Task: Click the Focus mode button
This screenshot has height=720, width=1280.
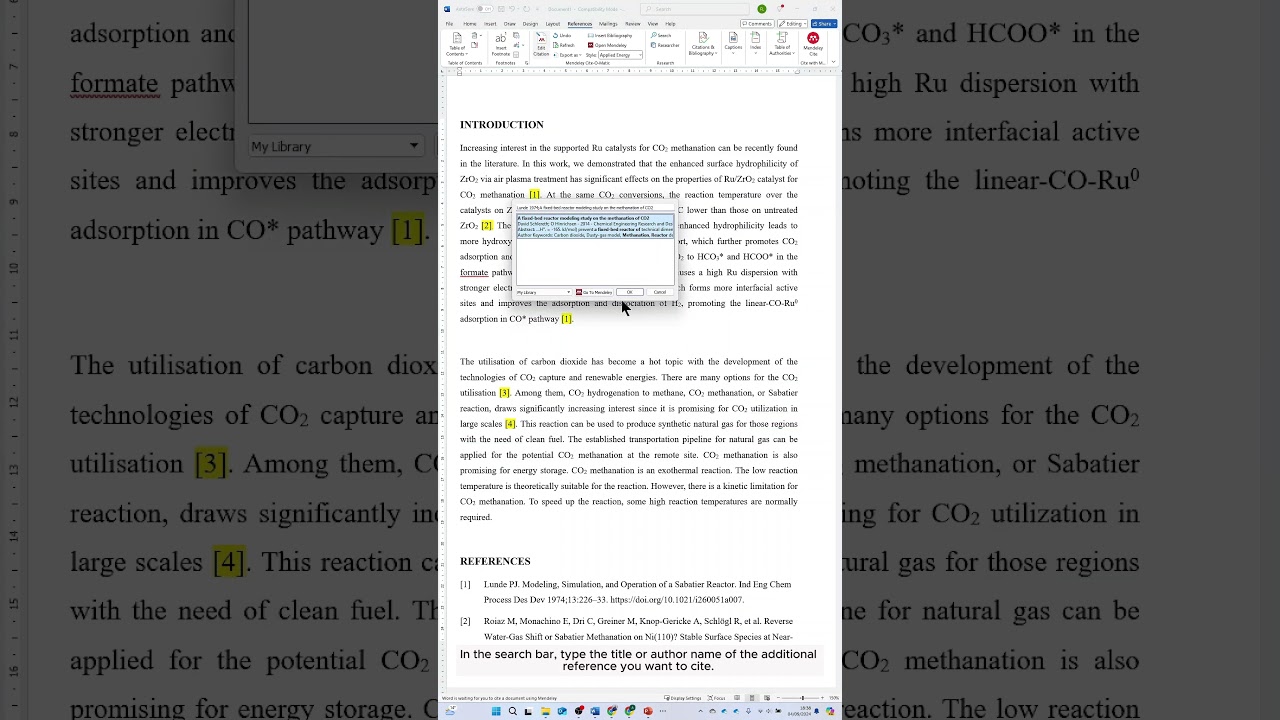Action: 716,698
